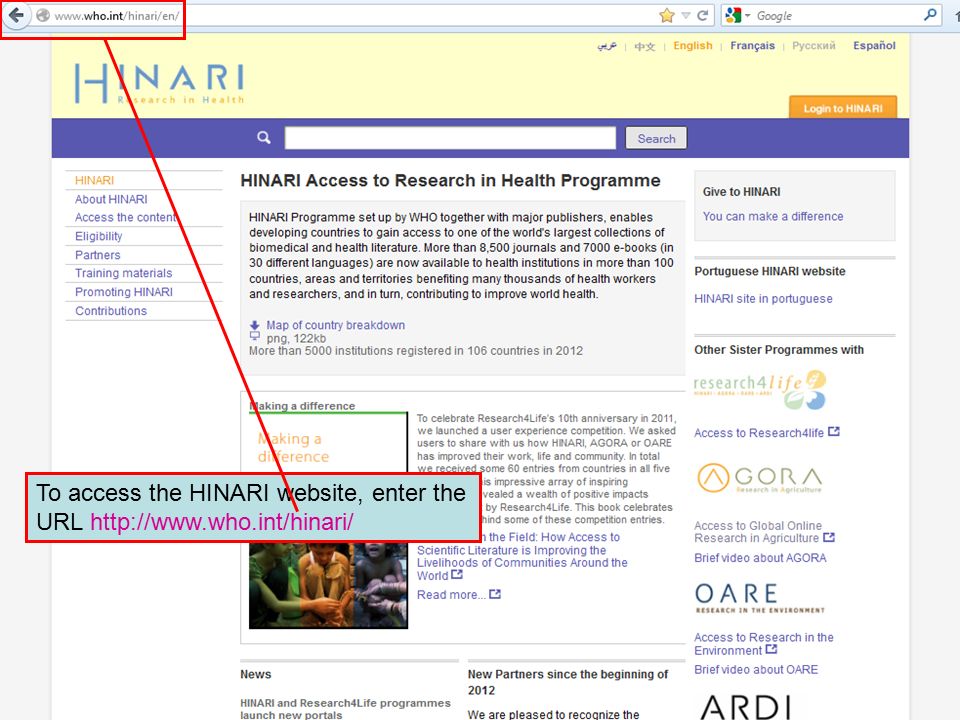
Task: Click the Give to HINARI heading
Action: (x=741, y=192)
